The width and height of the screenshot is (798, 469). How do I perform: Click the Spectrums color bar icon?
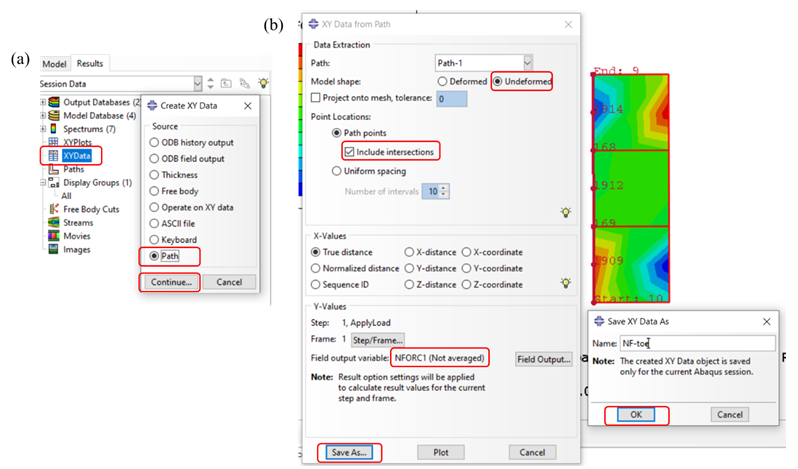coord(53,129)
